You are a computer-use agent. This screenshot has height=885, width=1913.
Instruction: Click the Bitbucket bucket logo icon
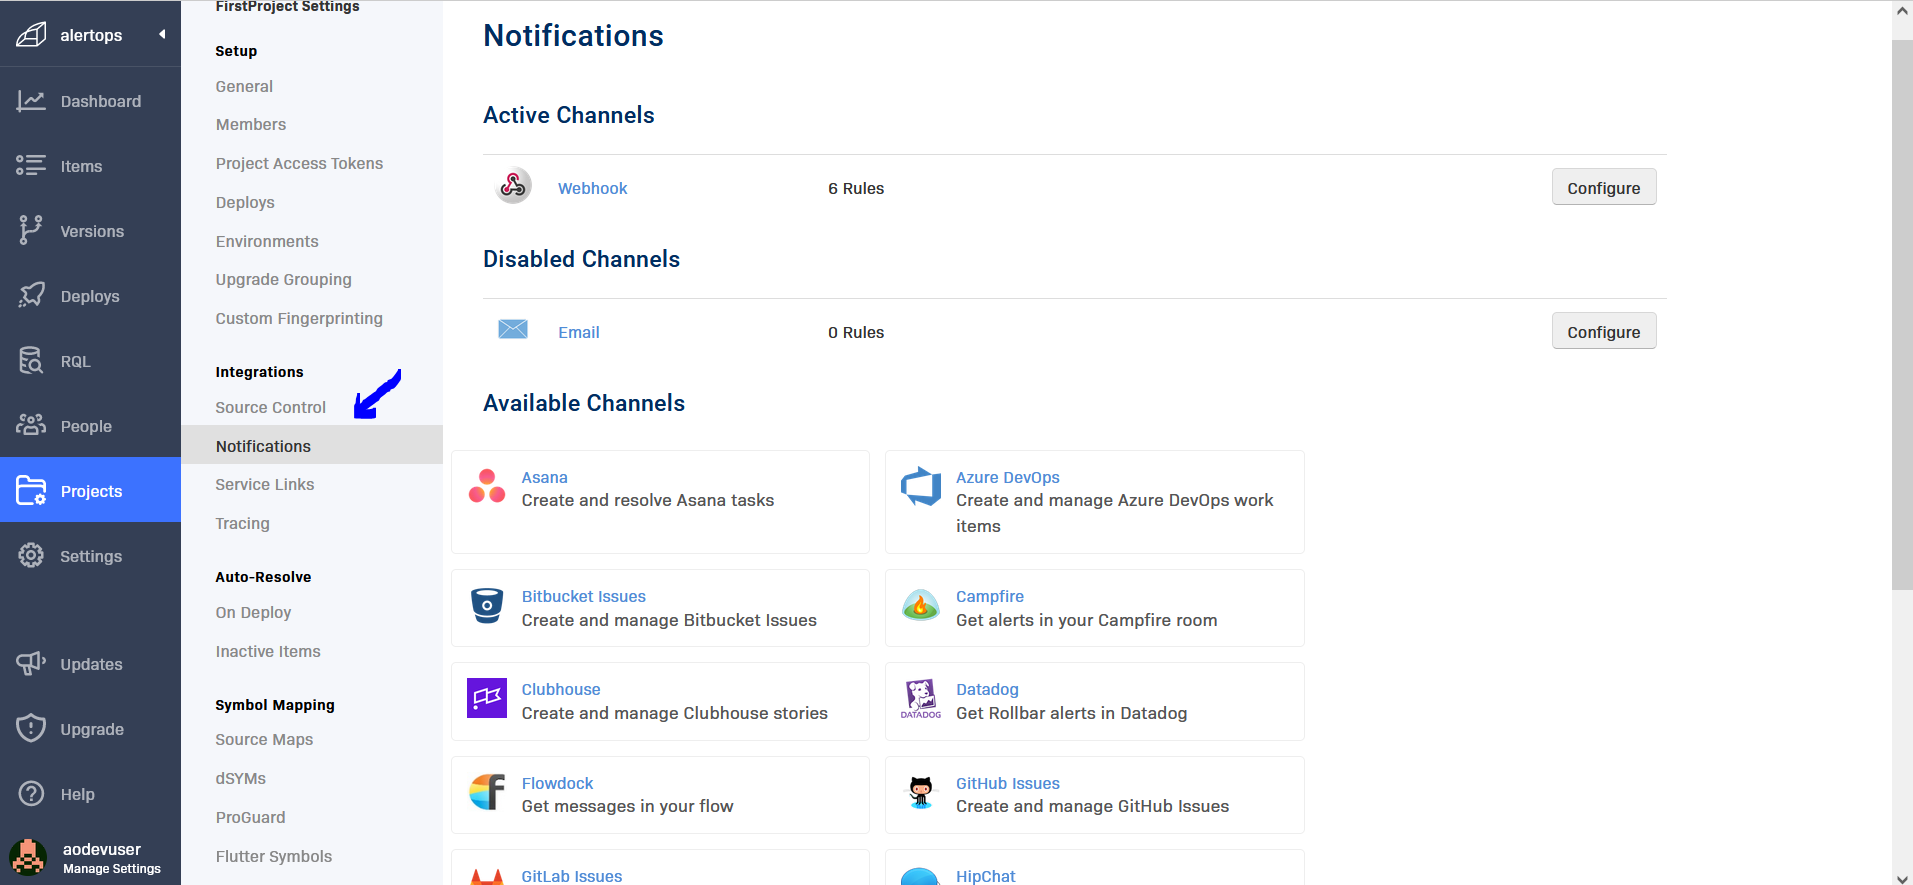(487, 606)
